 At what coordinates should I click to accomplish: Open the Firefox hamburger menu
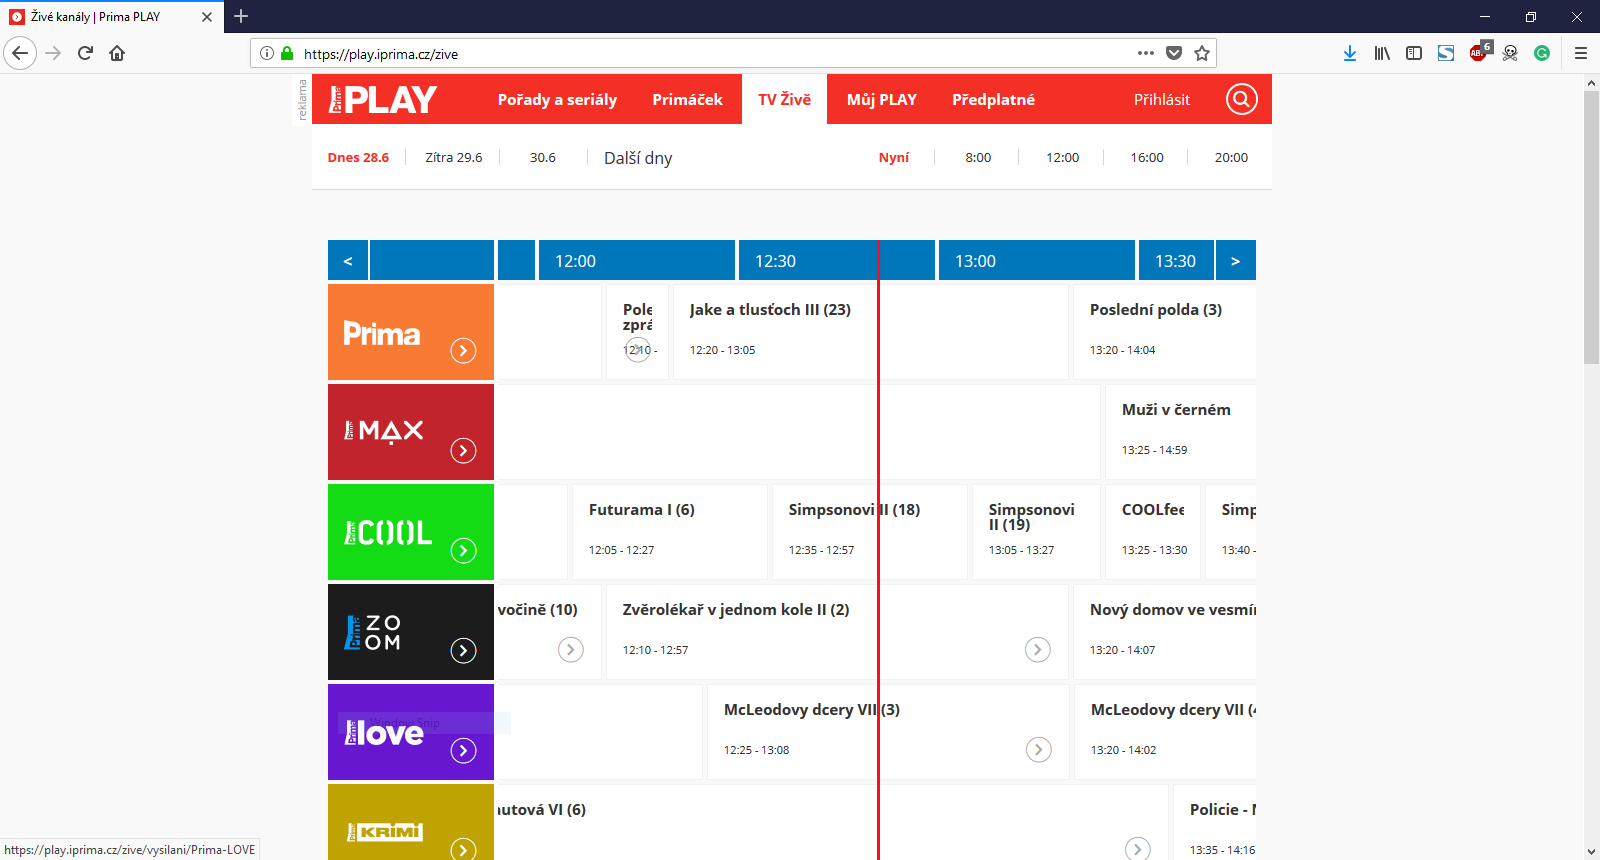click(x=1581, y=53)
